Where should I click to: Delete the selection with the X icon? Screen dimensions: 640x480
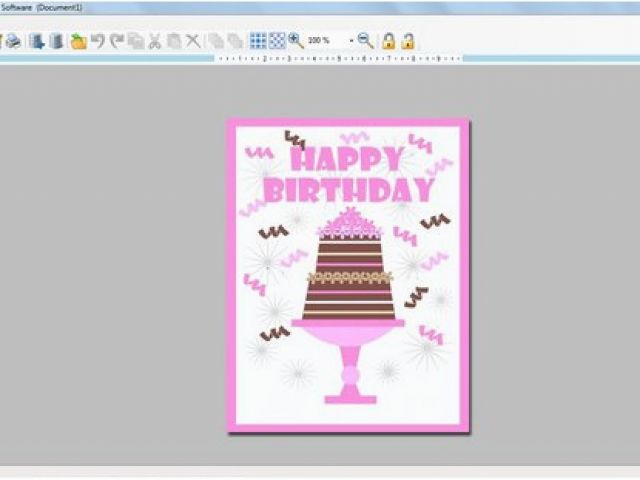point(193,41)
